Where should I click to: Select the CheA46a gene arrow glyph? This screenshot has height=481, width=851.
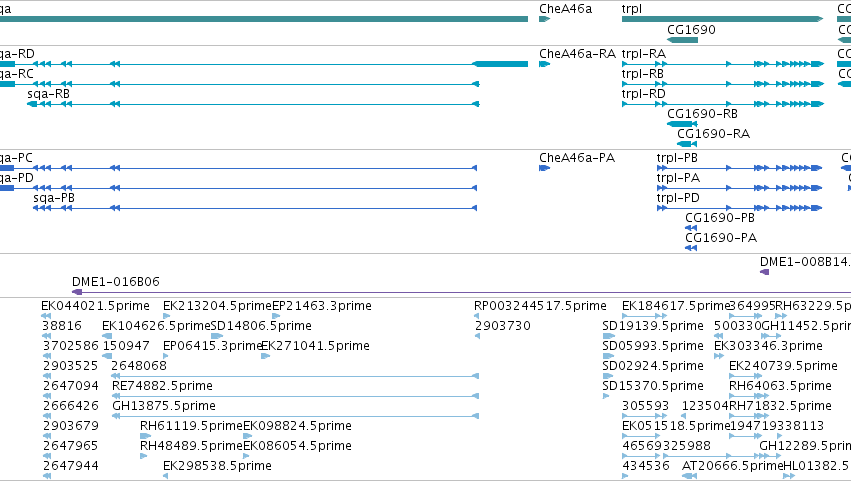coord(544,19)
